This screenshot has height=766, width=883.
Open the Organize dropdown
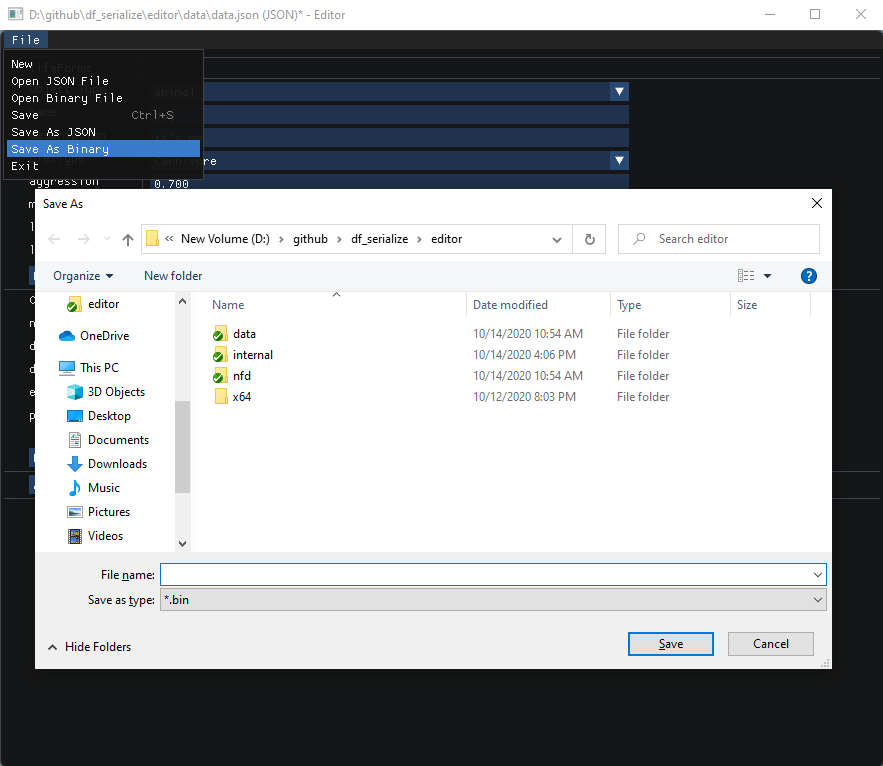[x=83, y=276]
